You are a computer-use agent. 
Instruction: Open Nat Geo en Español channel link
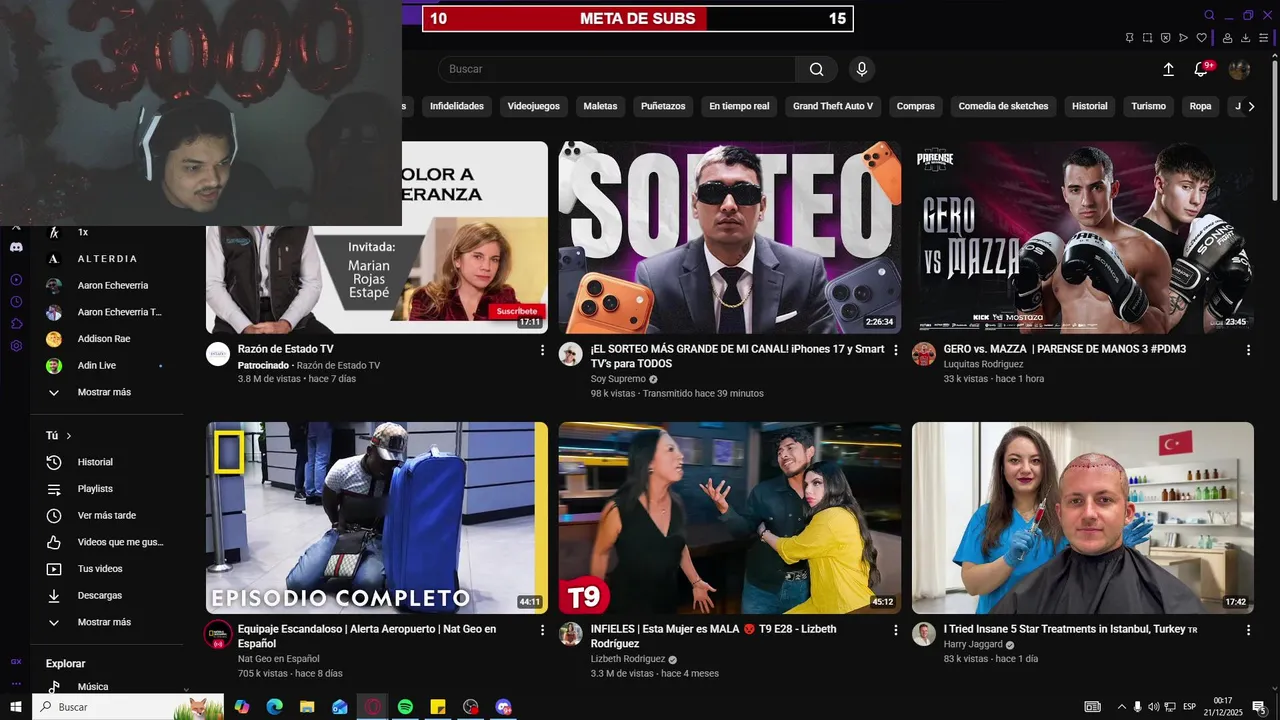coord(279,658)
